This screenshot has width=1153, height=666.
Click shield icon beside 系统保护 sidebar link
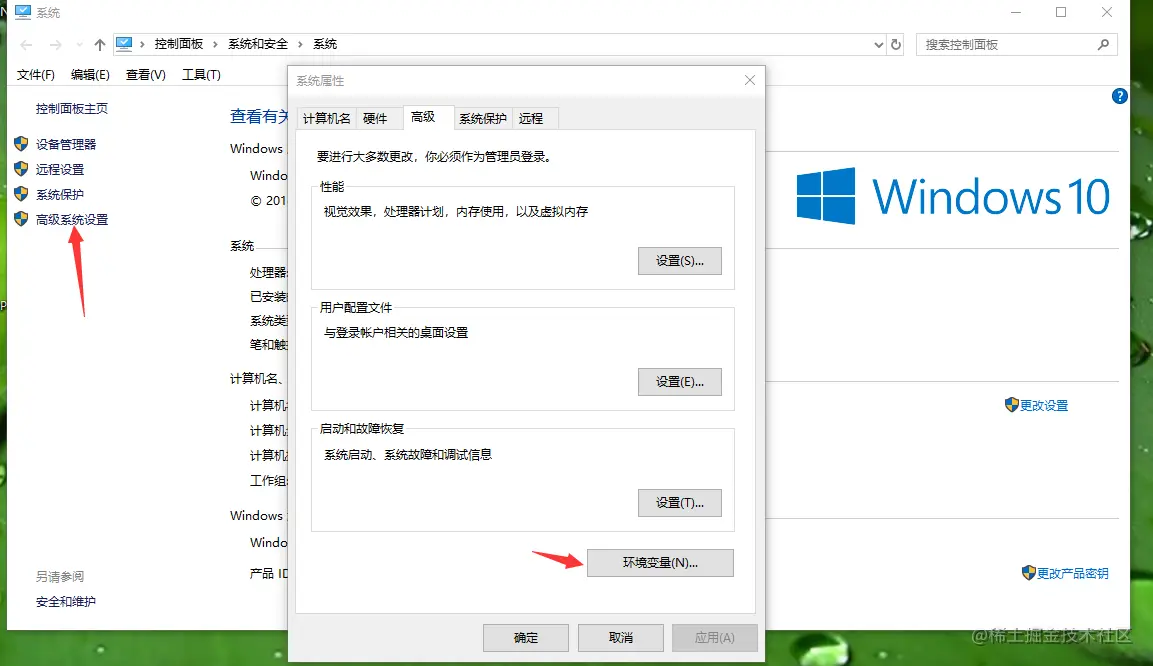click(x=21, y=193)
